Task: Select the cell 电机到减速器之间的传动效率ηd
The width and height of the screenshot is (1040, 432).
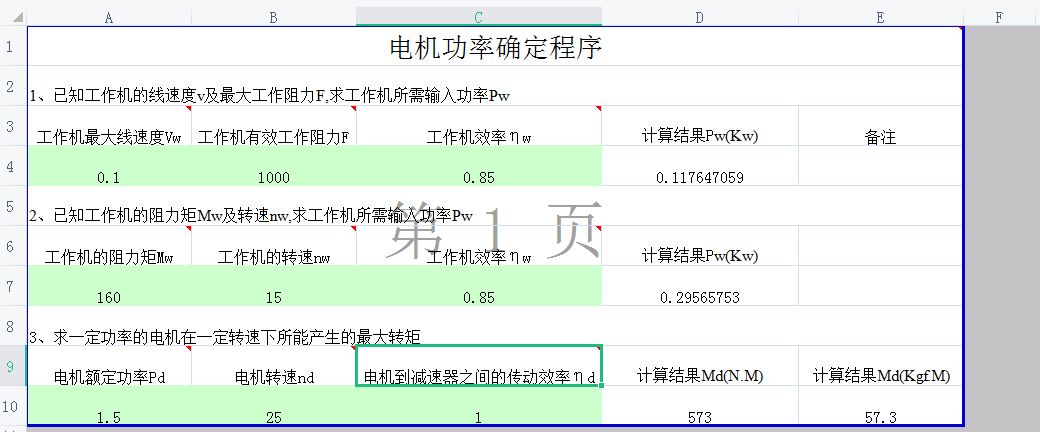Action: (x=479, y=366)
